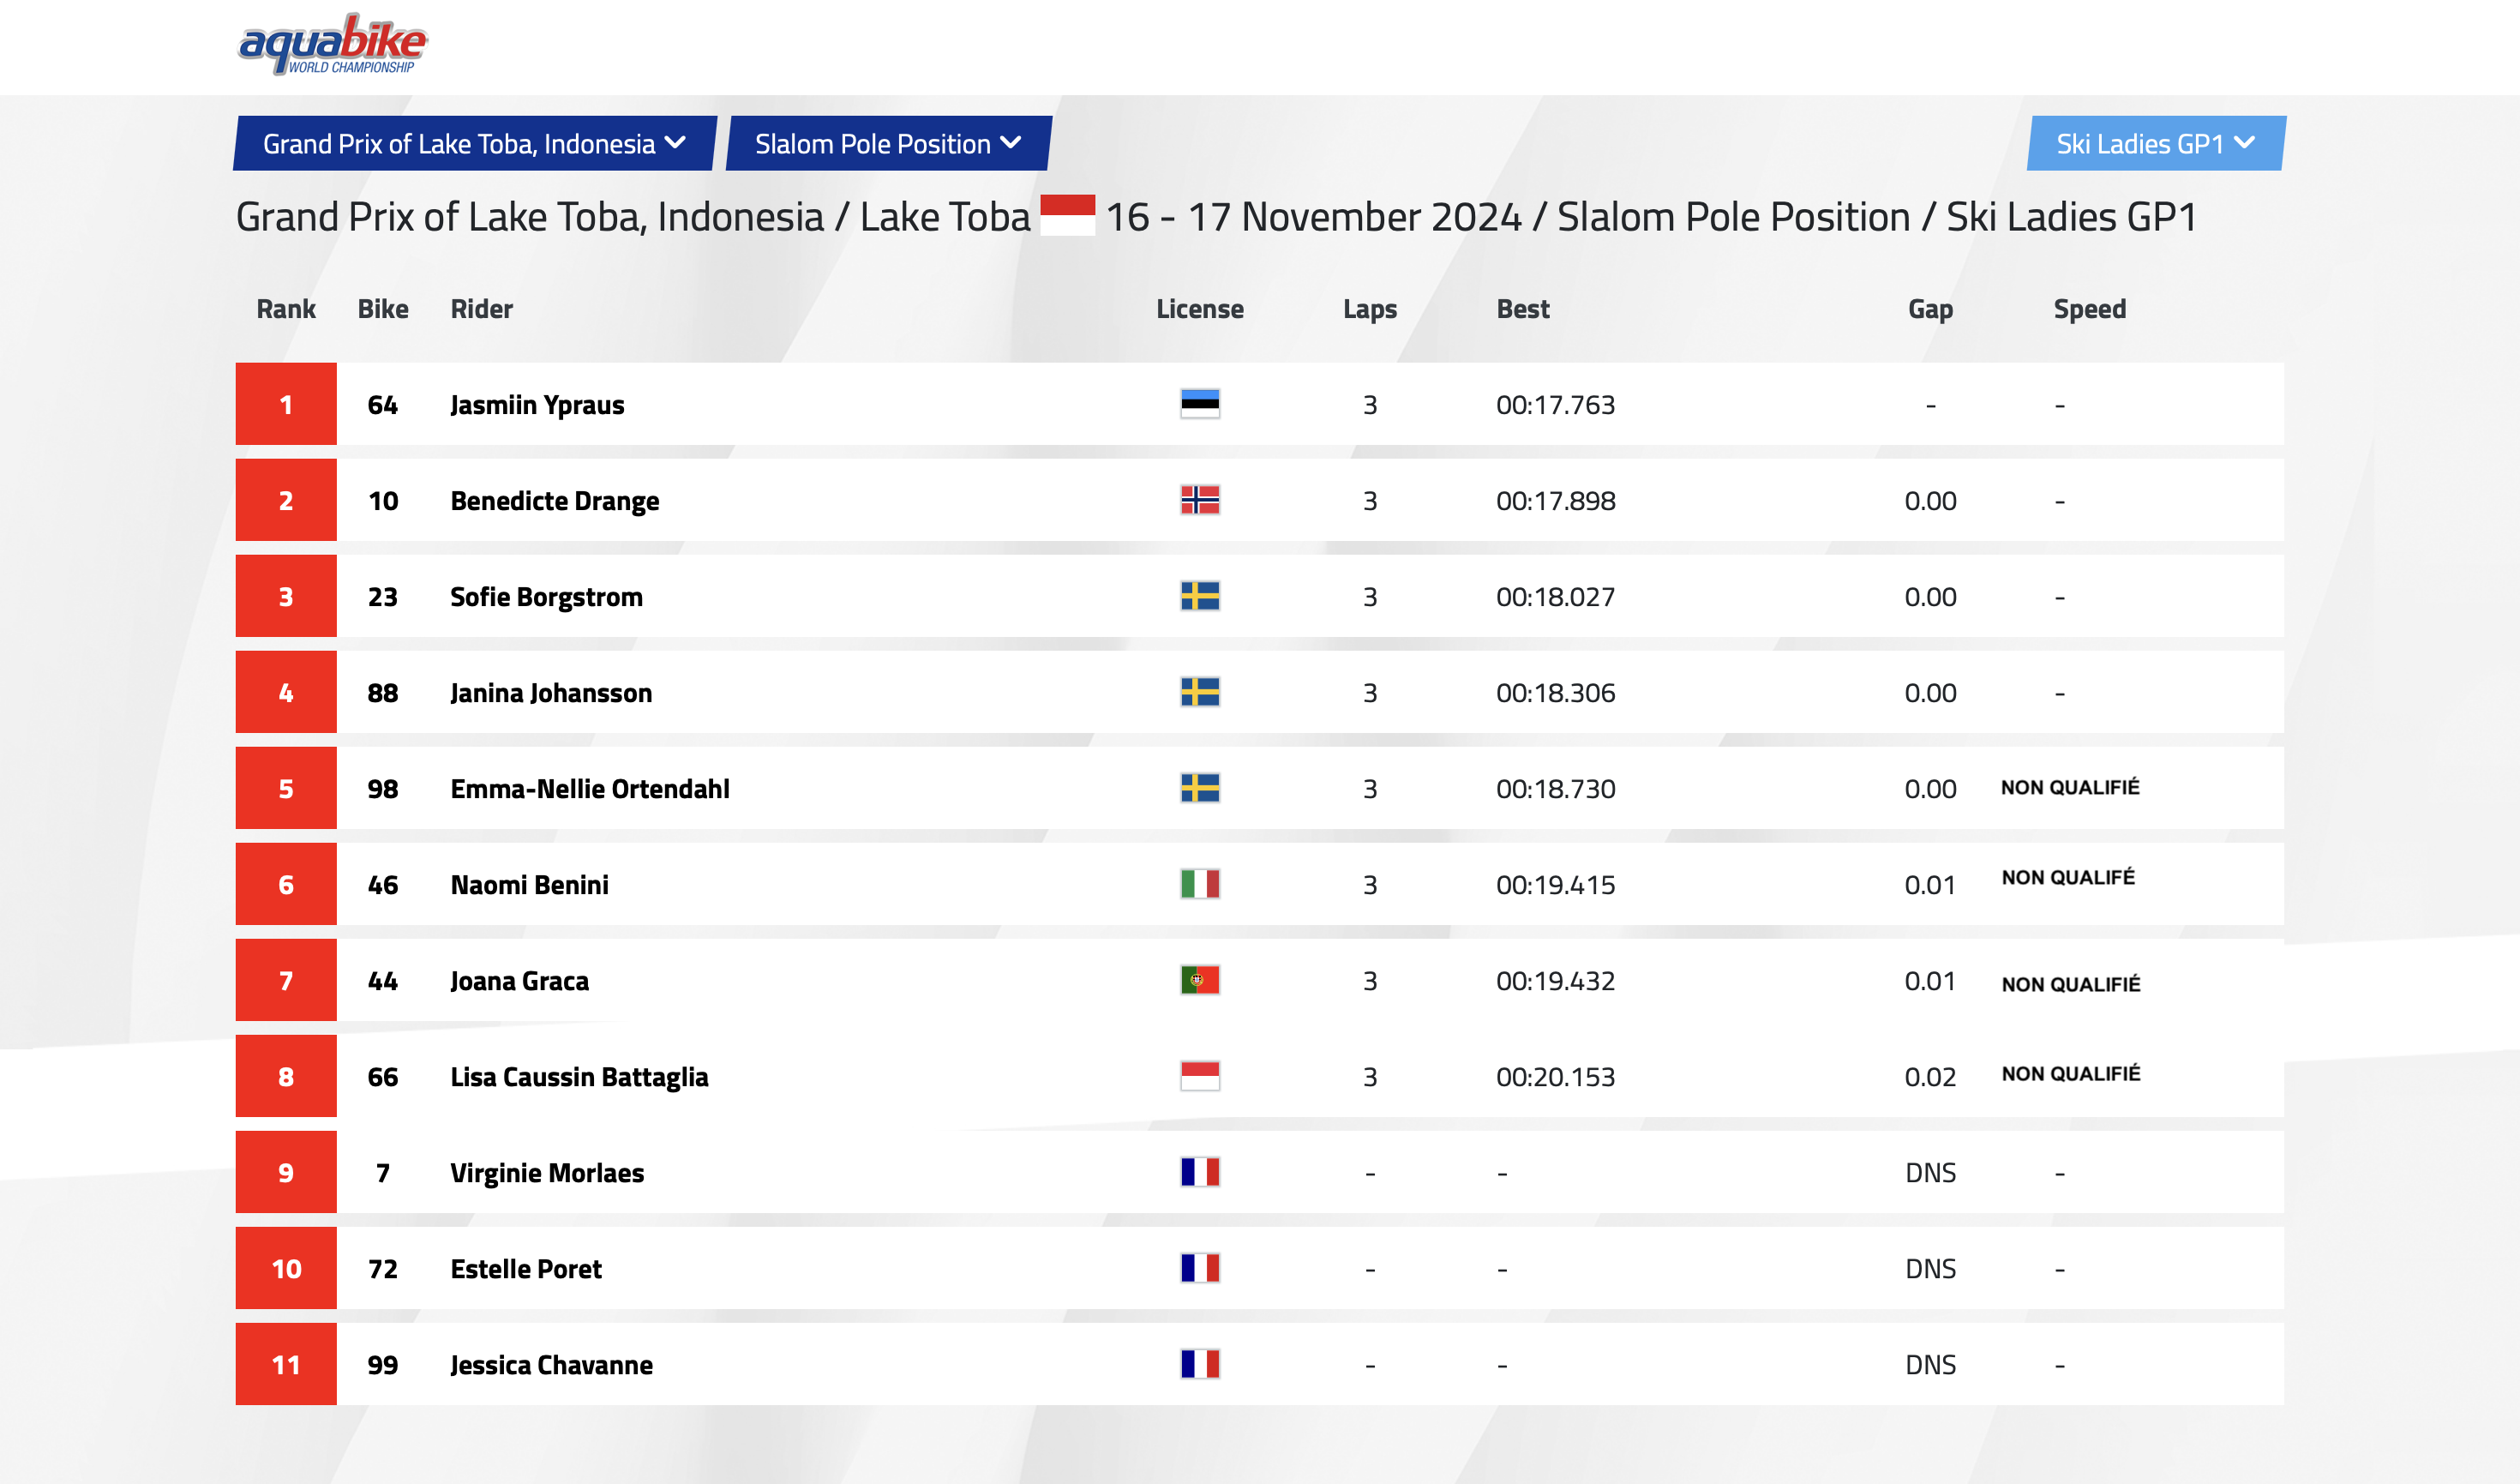This screenshot has height=1484, width=2520.
Task: Click the Rider column header
Action: coord(481,309)
